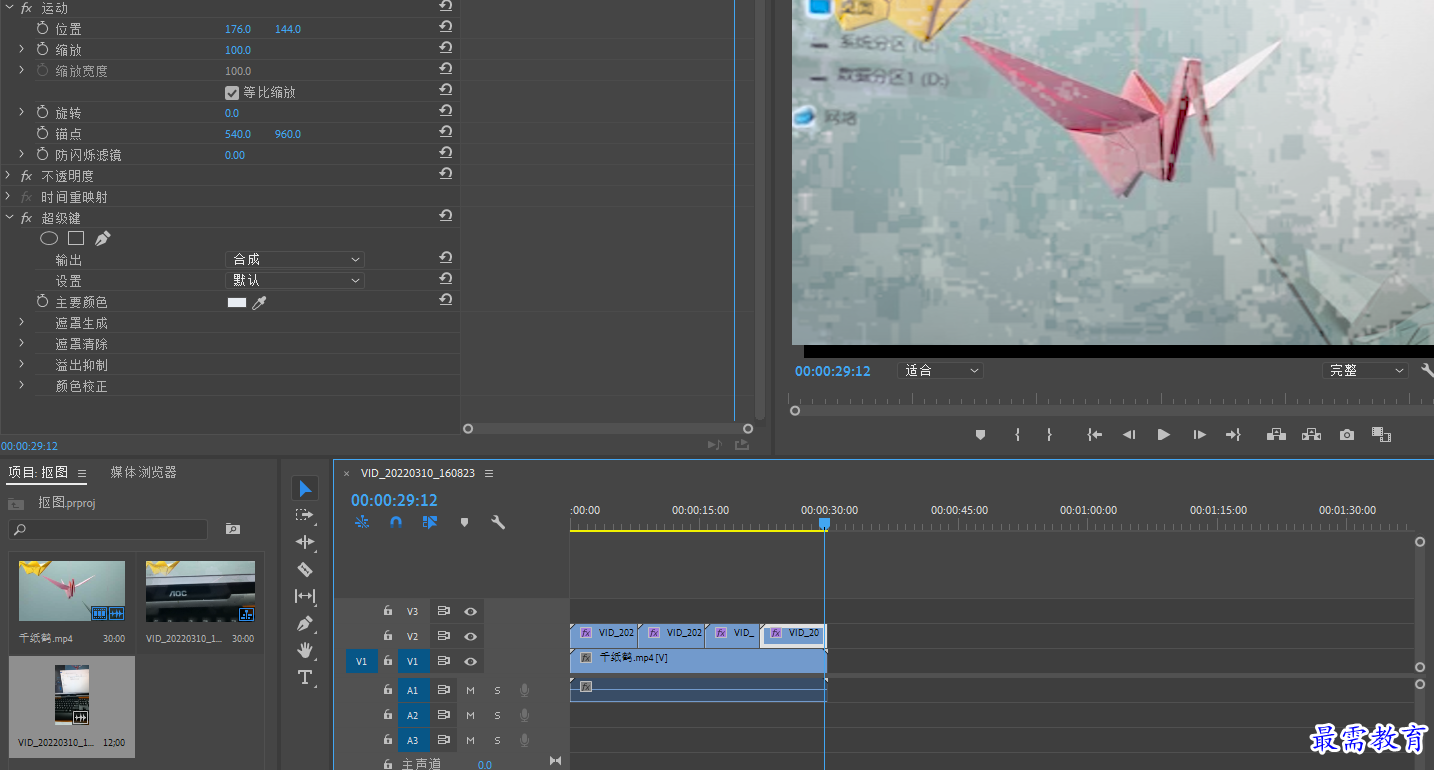This screenshot has height=770, width=1434.
Task: Toggle sync lock for A3
Action: 444,740
